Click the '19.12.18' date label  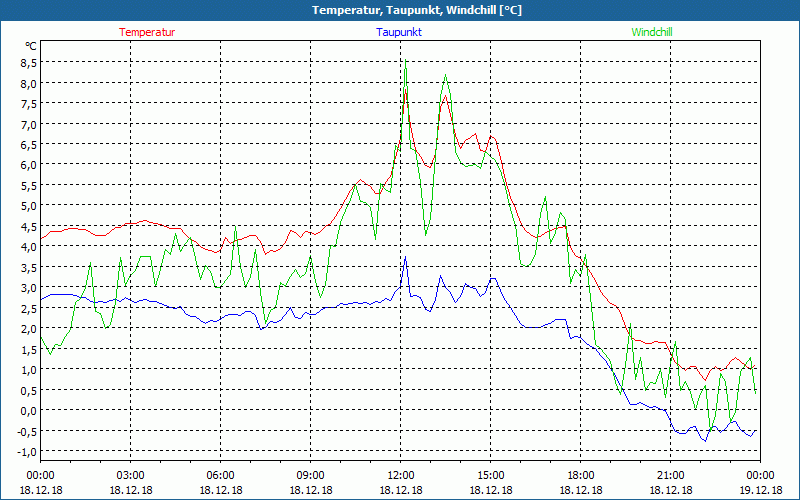(x=760, y=490)
